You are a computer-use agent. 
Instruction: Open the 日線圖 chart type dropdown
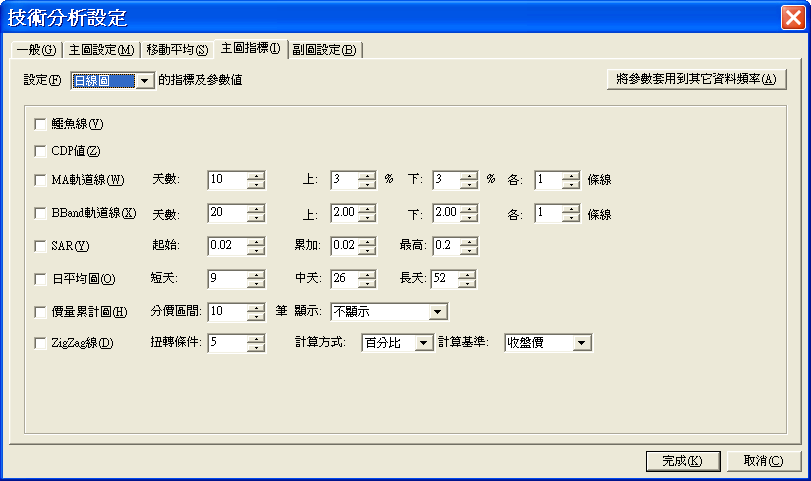144,81
